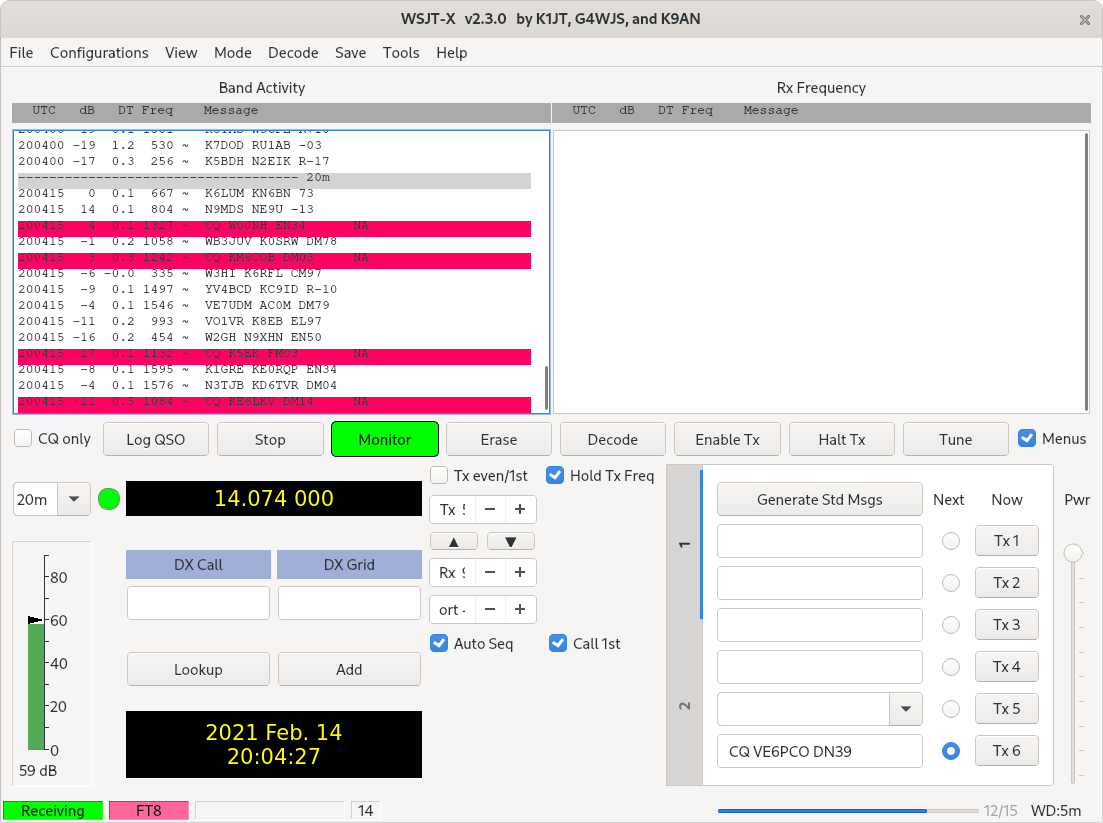The image size is (1103, 823).
Task: Start tuning with the Tune button
Action: pyautogui.click(x=955, y=440)
